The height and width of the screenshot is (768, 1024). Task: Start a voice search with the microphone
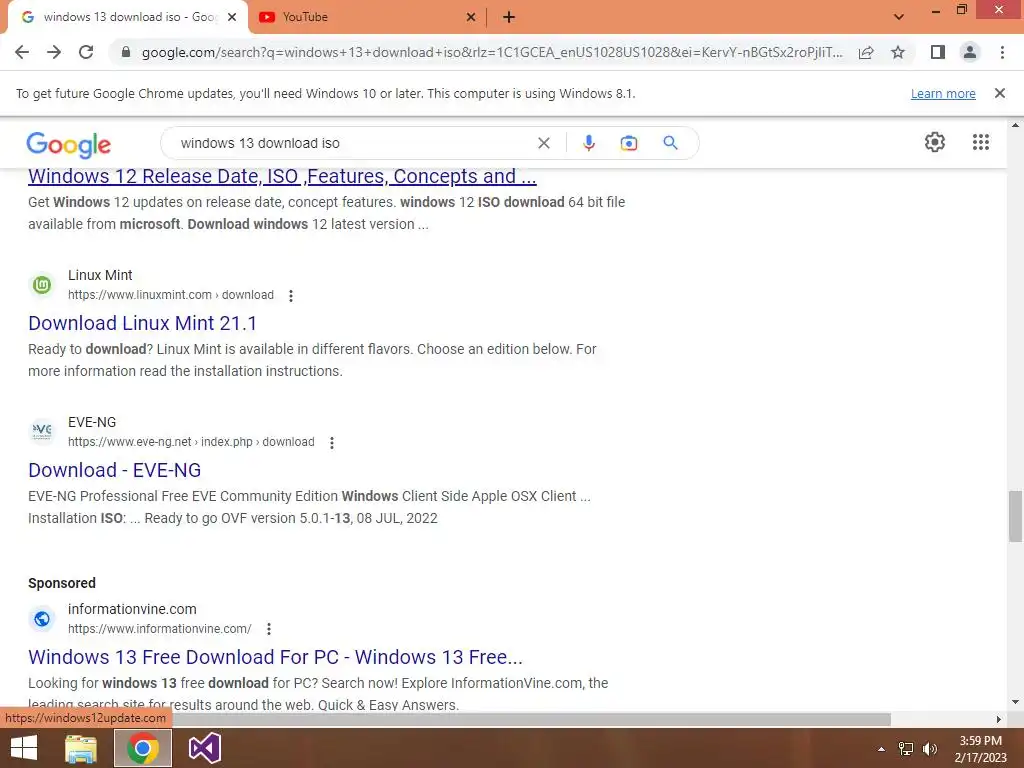click(x=589, y=143)
